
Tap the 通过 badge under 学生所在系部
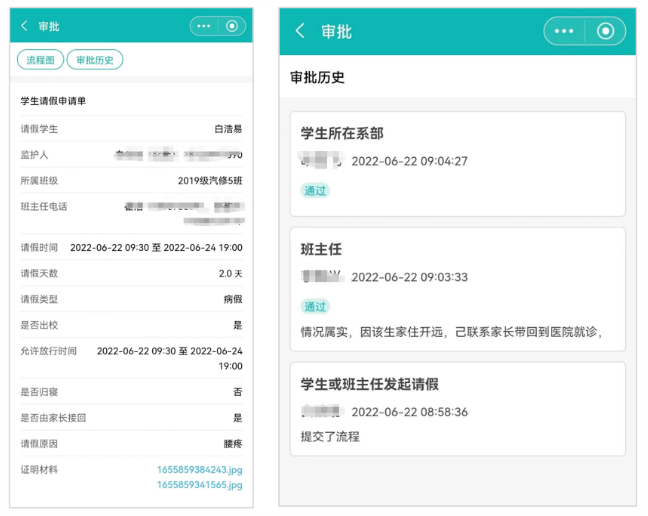point(315,190)
